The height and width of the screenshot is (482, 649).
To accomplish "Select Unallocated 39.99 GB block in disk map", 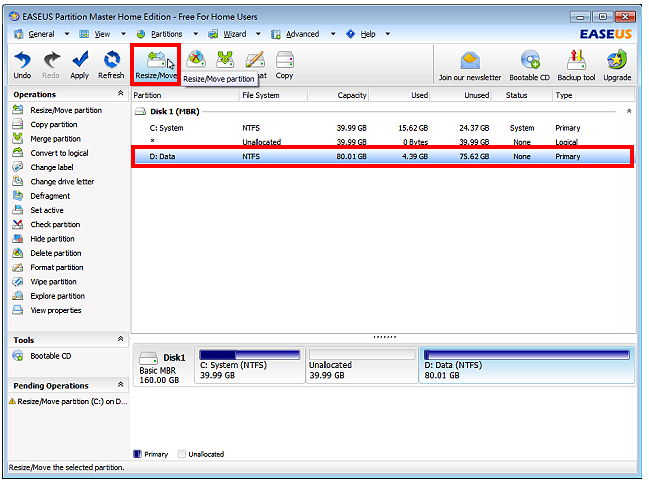I will tap(362, 365).
